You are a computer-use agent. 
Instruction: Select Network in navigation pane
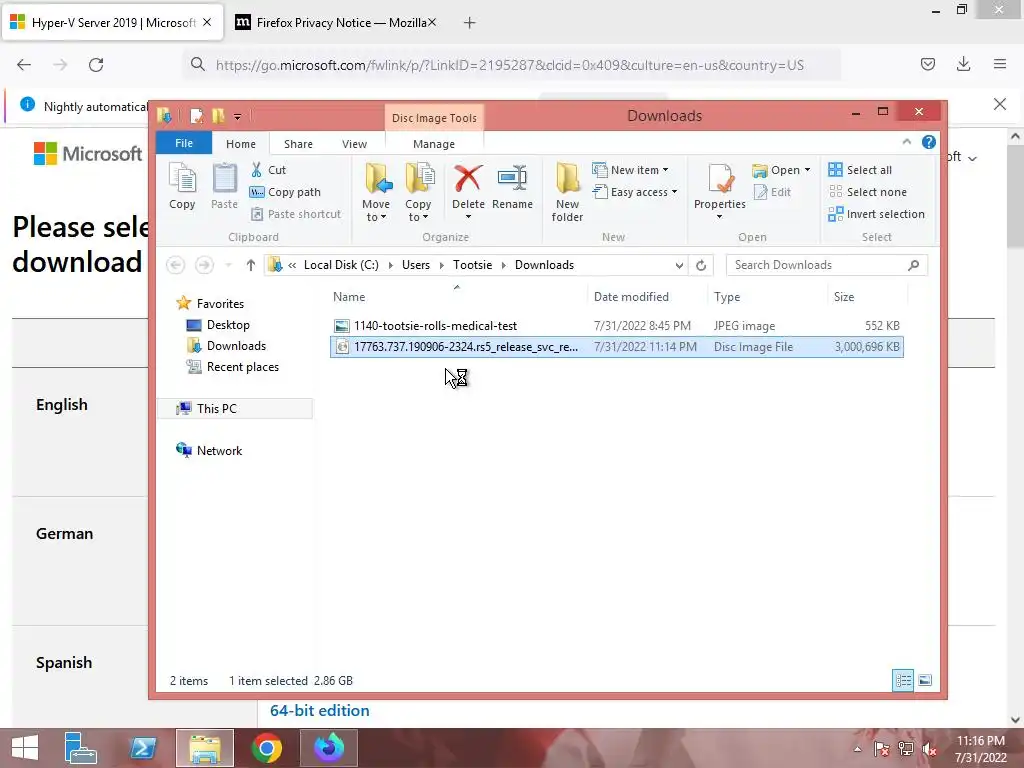[x=219, y=451]
